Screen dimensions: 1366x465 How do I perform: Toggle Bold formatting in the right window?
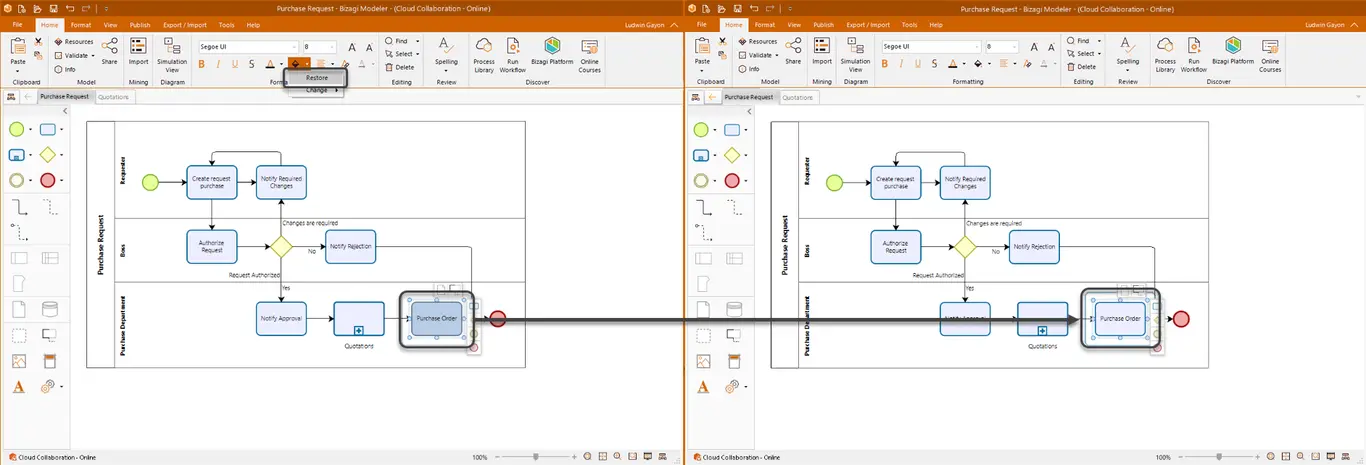coord(884,64)
